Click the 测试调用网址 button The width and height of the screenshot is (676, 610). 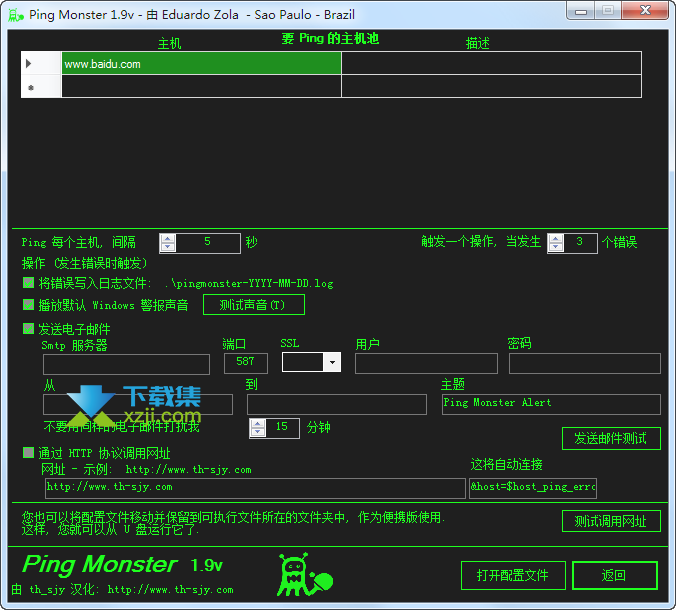611,521
